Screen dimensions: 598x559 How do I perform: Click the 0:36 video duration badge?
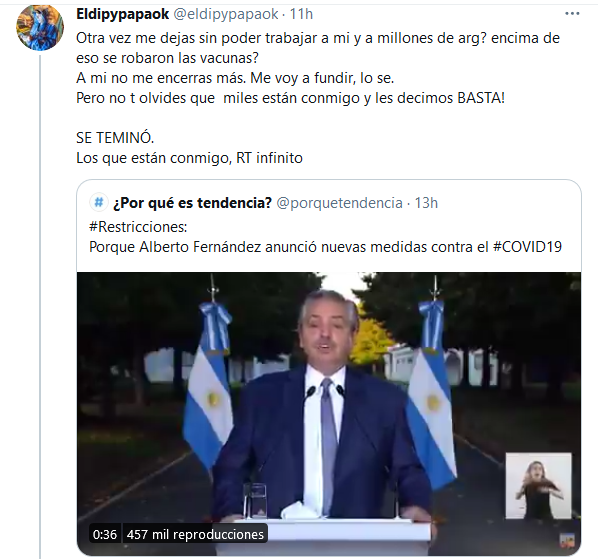click(x=104, y=534)
